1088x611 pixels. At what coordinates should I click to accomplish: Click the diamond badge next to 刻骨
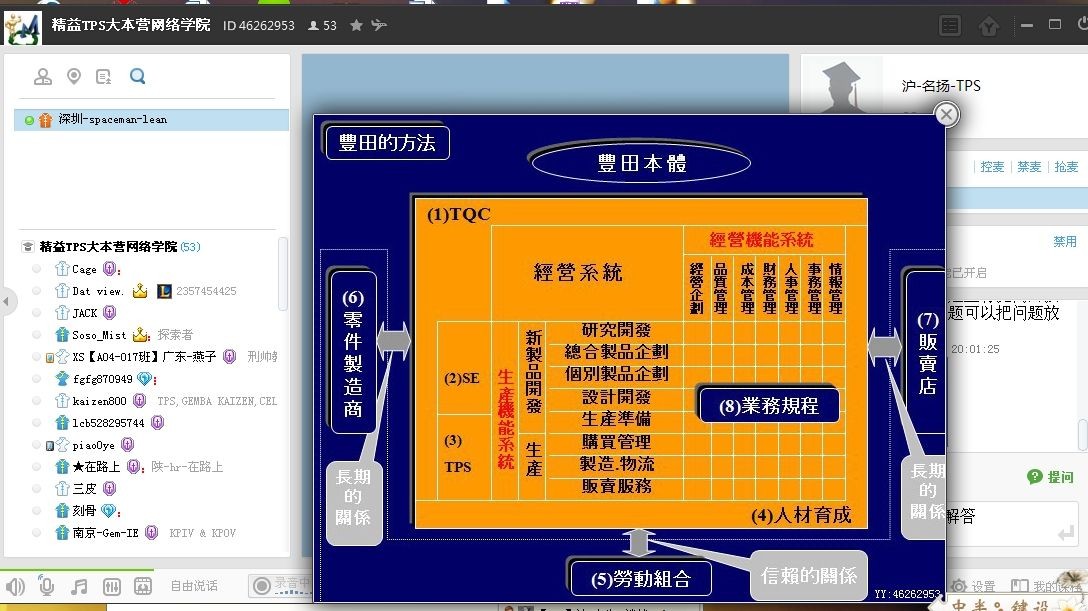coord(109,511)
